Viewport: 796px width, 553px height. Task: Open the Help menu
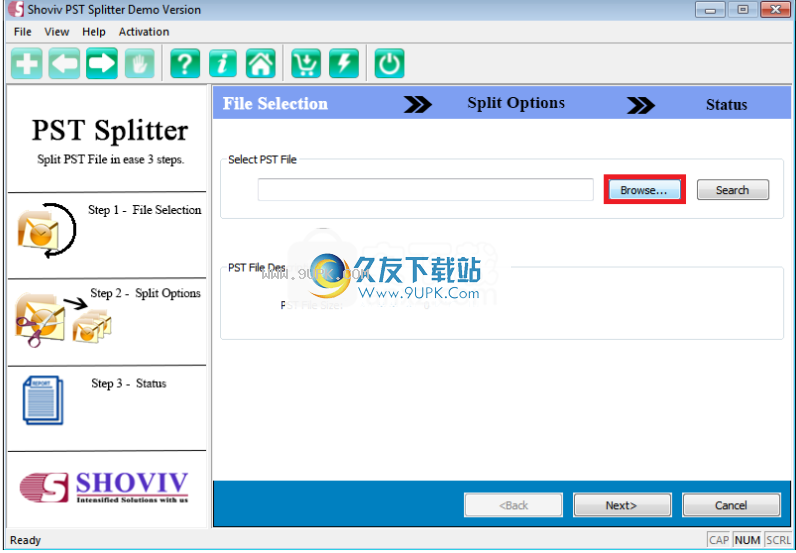coord(94,31)
